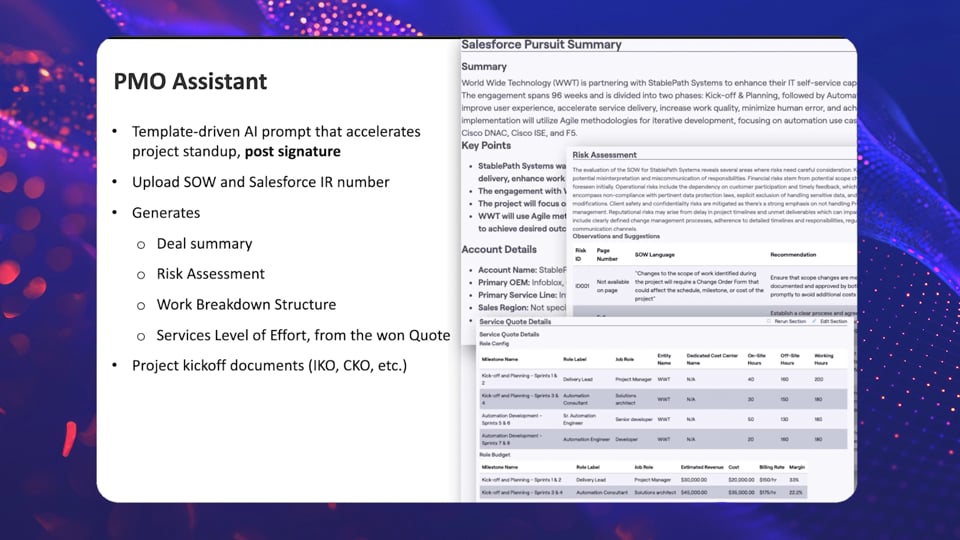Click the Edit Section pencil icon
Viewport: 960px width, 540px height.
point(815,321)
